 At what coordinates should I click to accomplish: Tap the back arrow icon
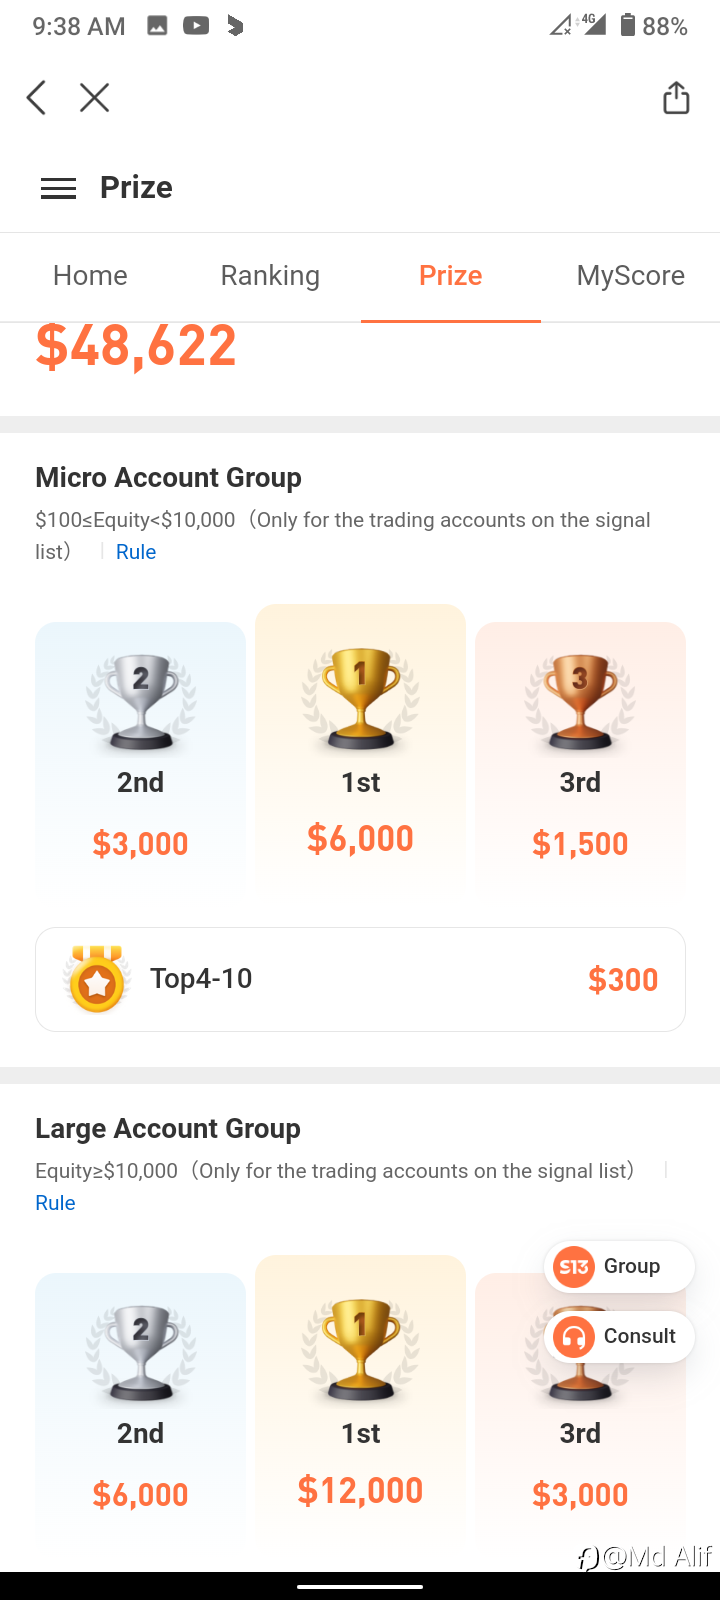[x=37, y=98]
